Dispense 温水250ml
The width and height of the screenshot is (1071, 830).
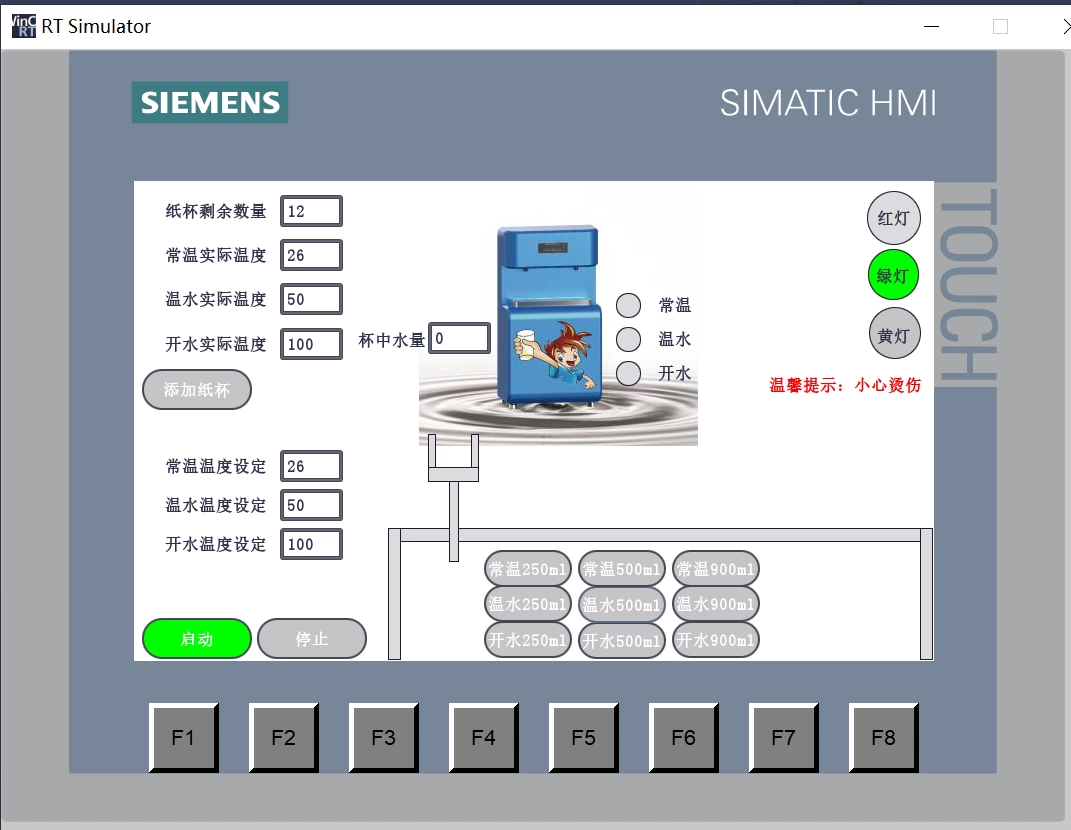[527, 604]
